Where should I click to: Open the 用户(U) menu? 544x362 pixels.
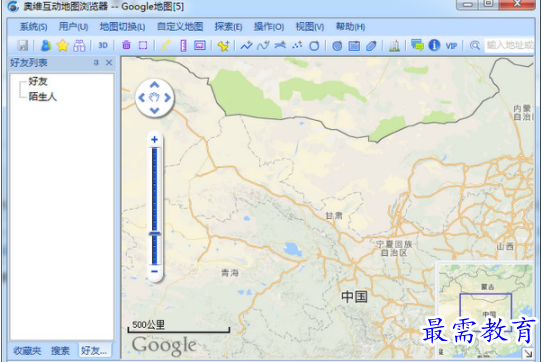click(x=73, y=27)
